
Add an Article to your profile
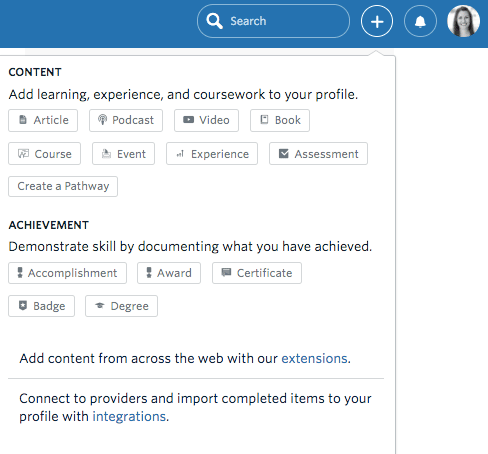[x=43, y=120]
